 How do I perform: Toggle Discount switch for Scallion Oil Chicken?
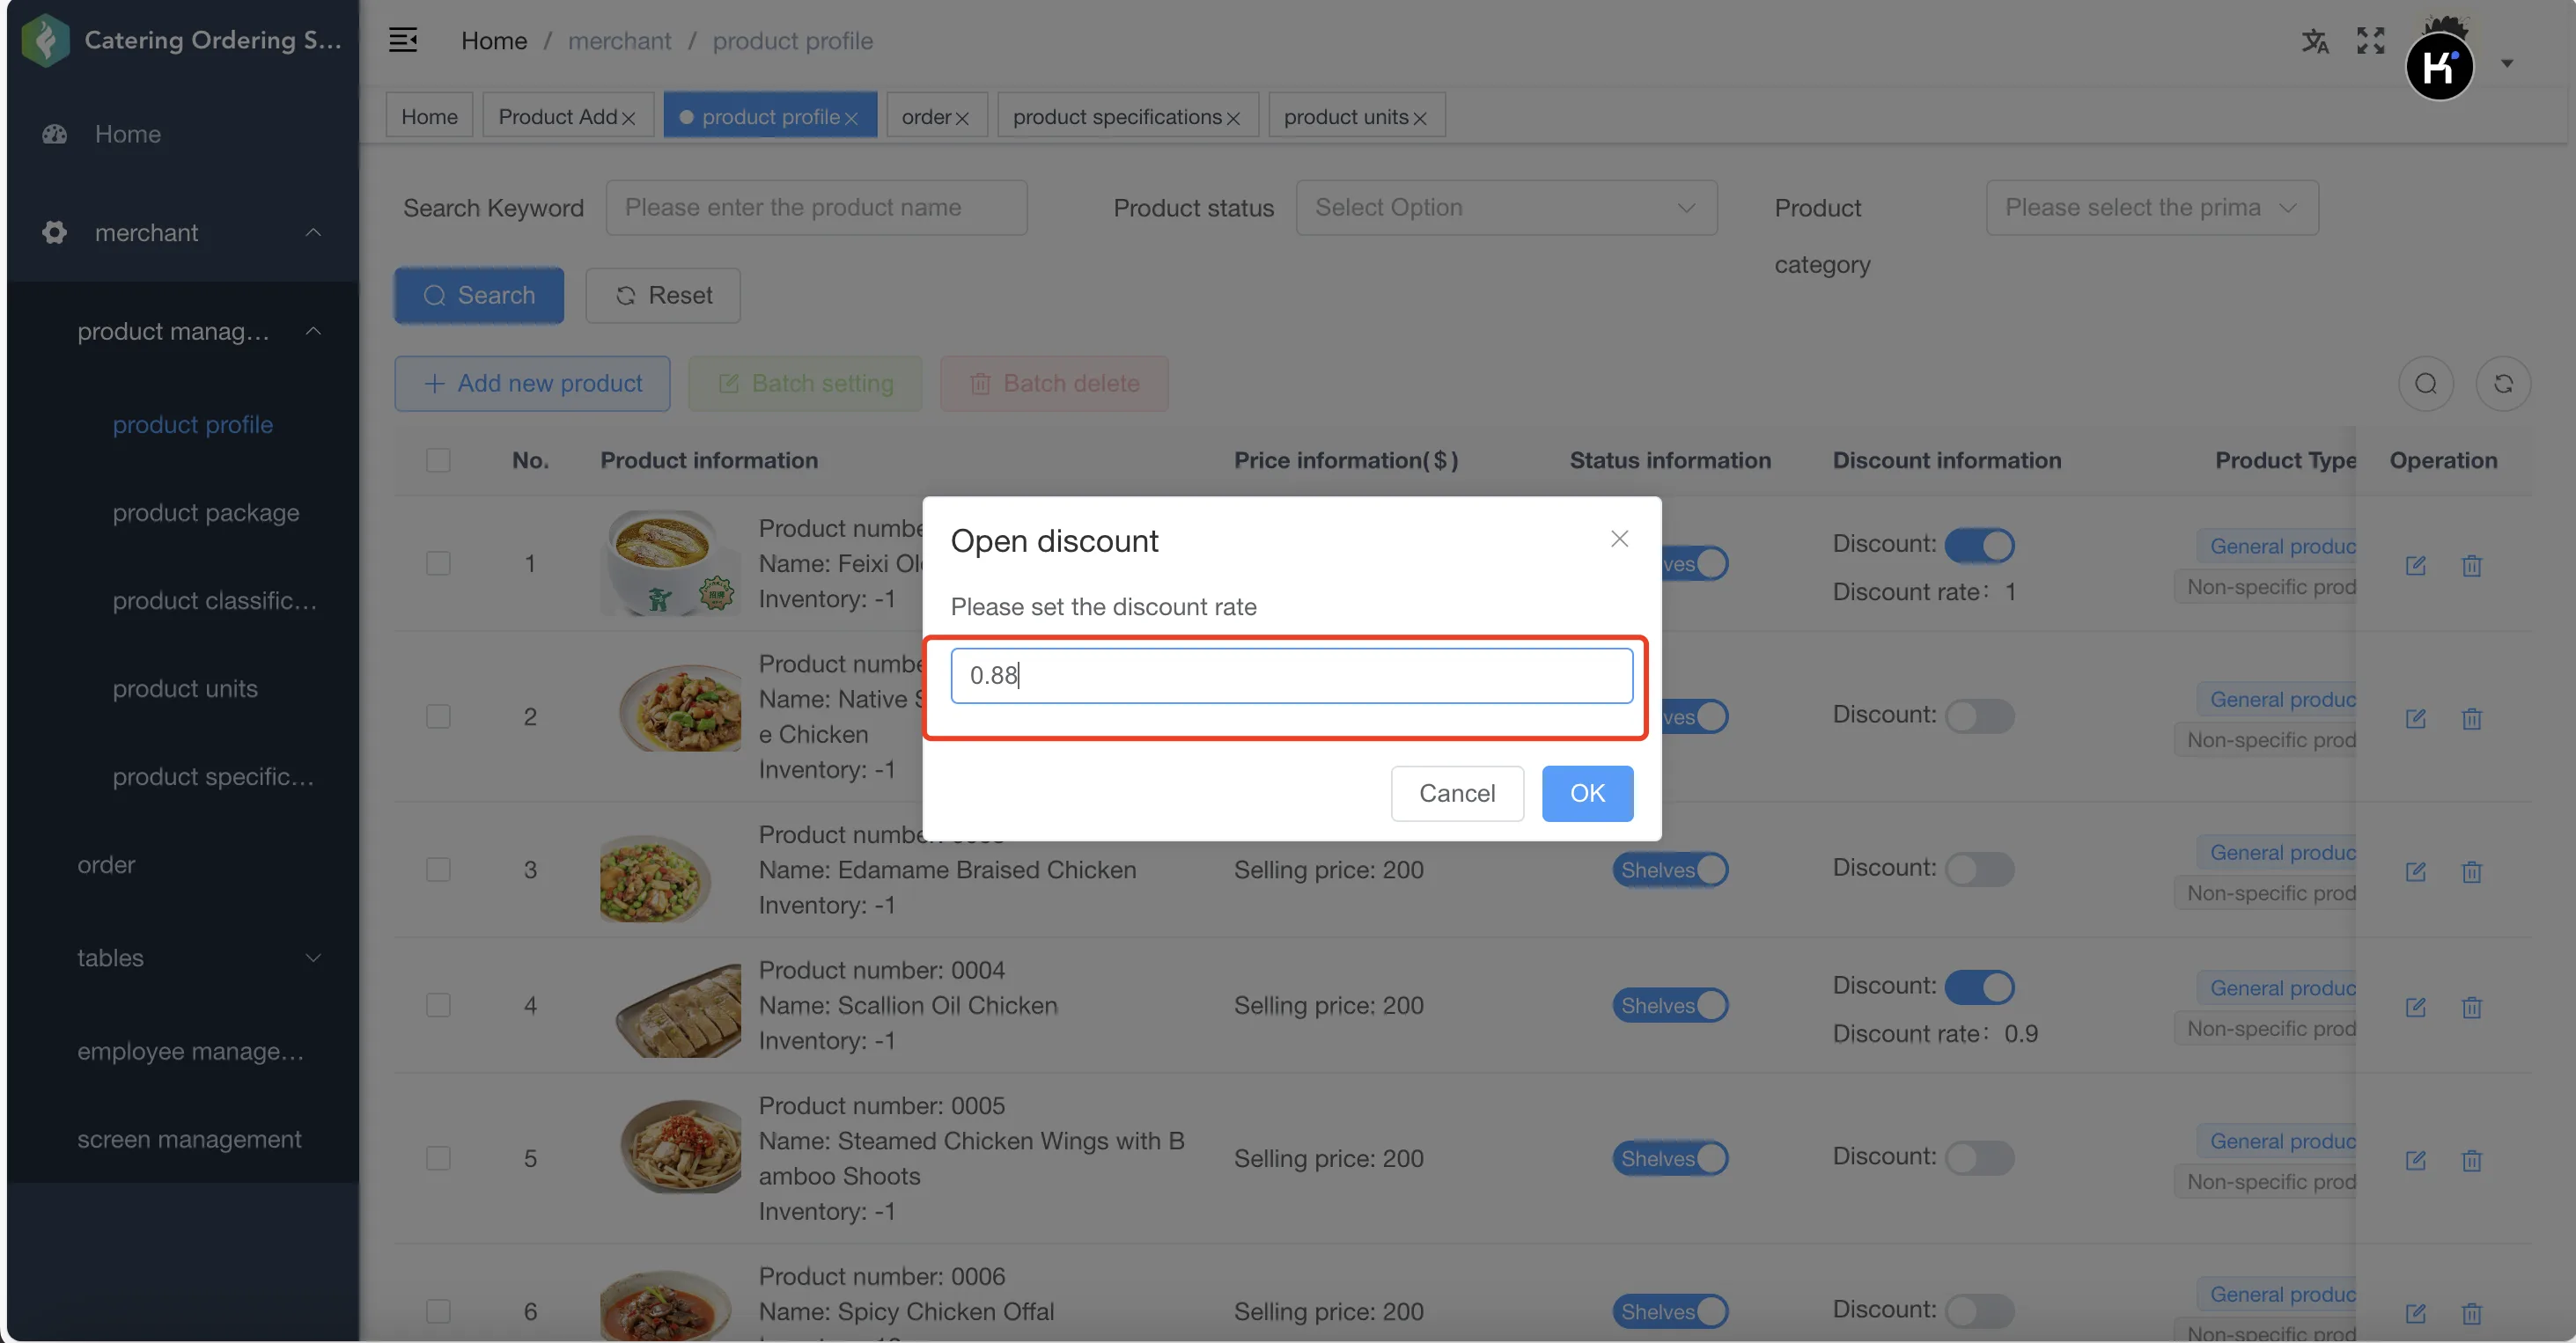[x=1979, y=988]
